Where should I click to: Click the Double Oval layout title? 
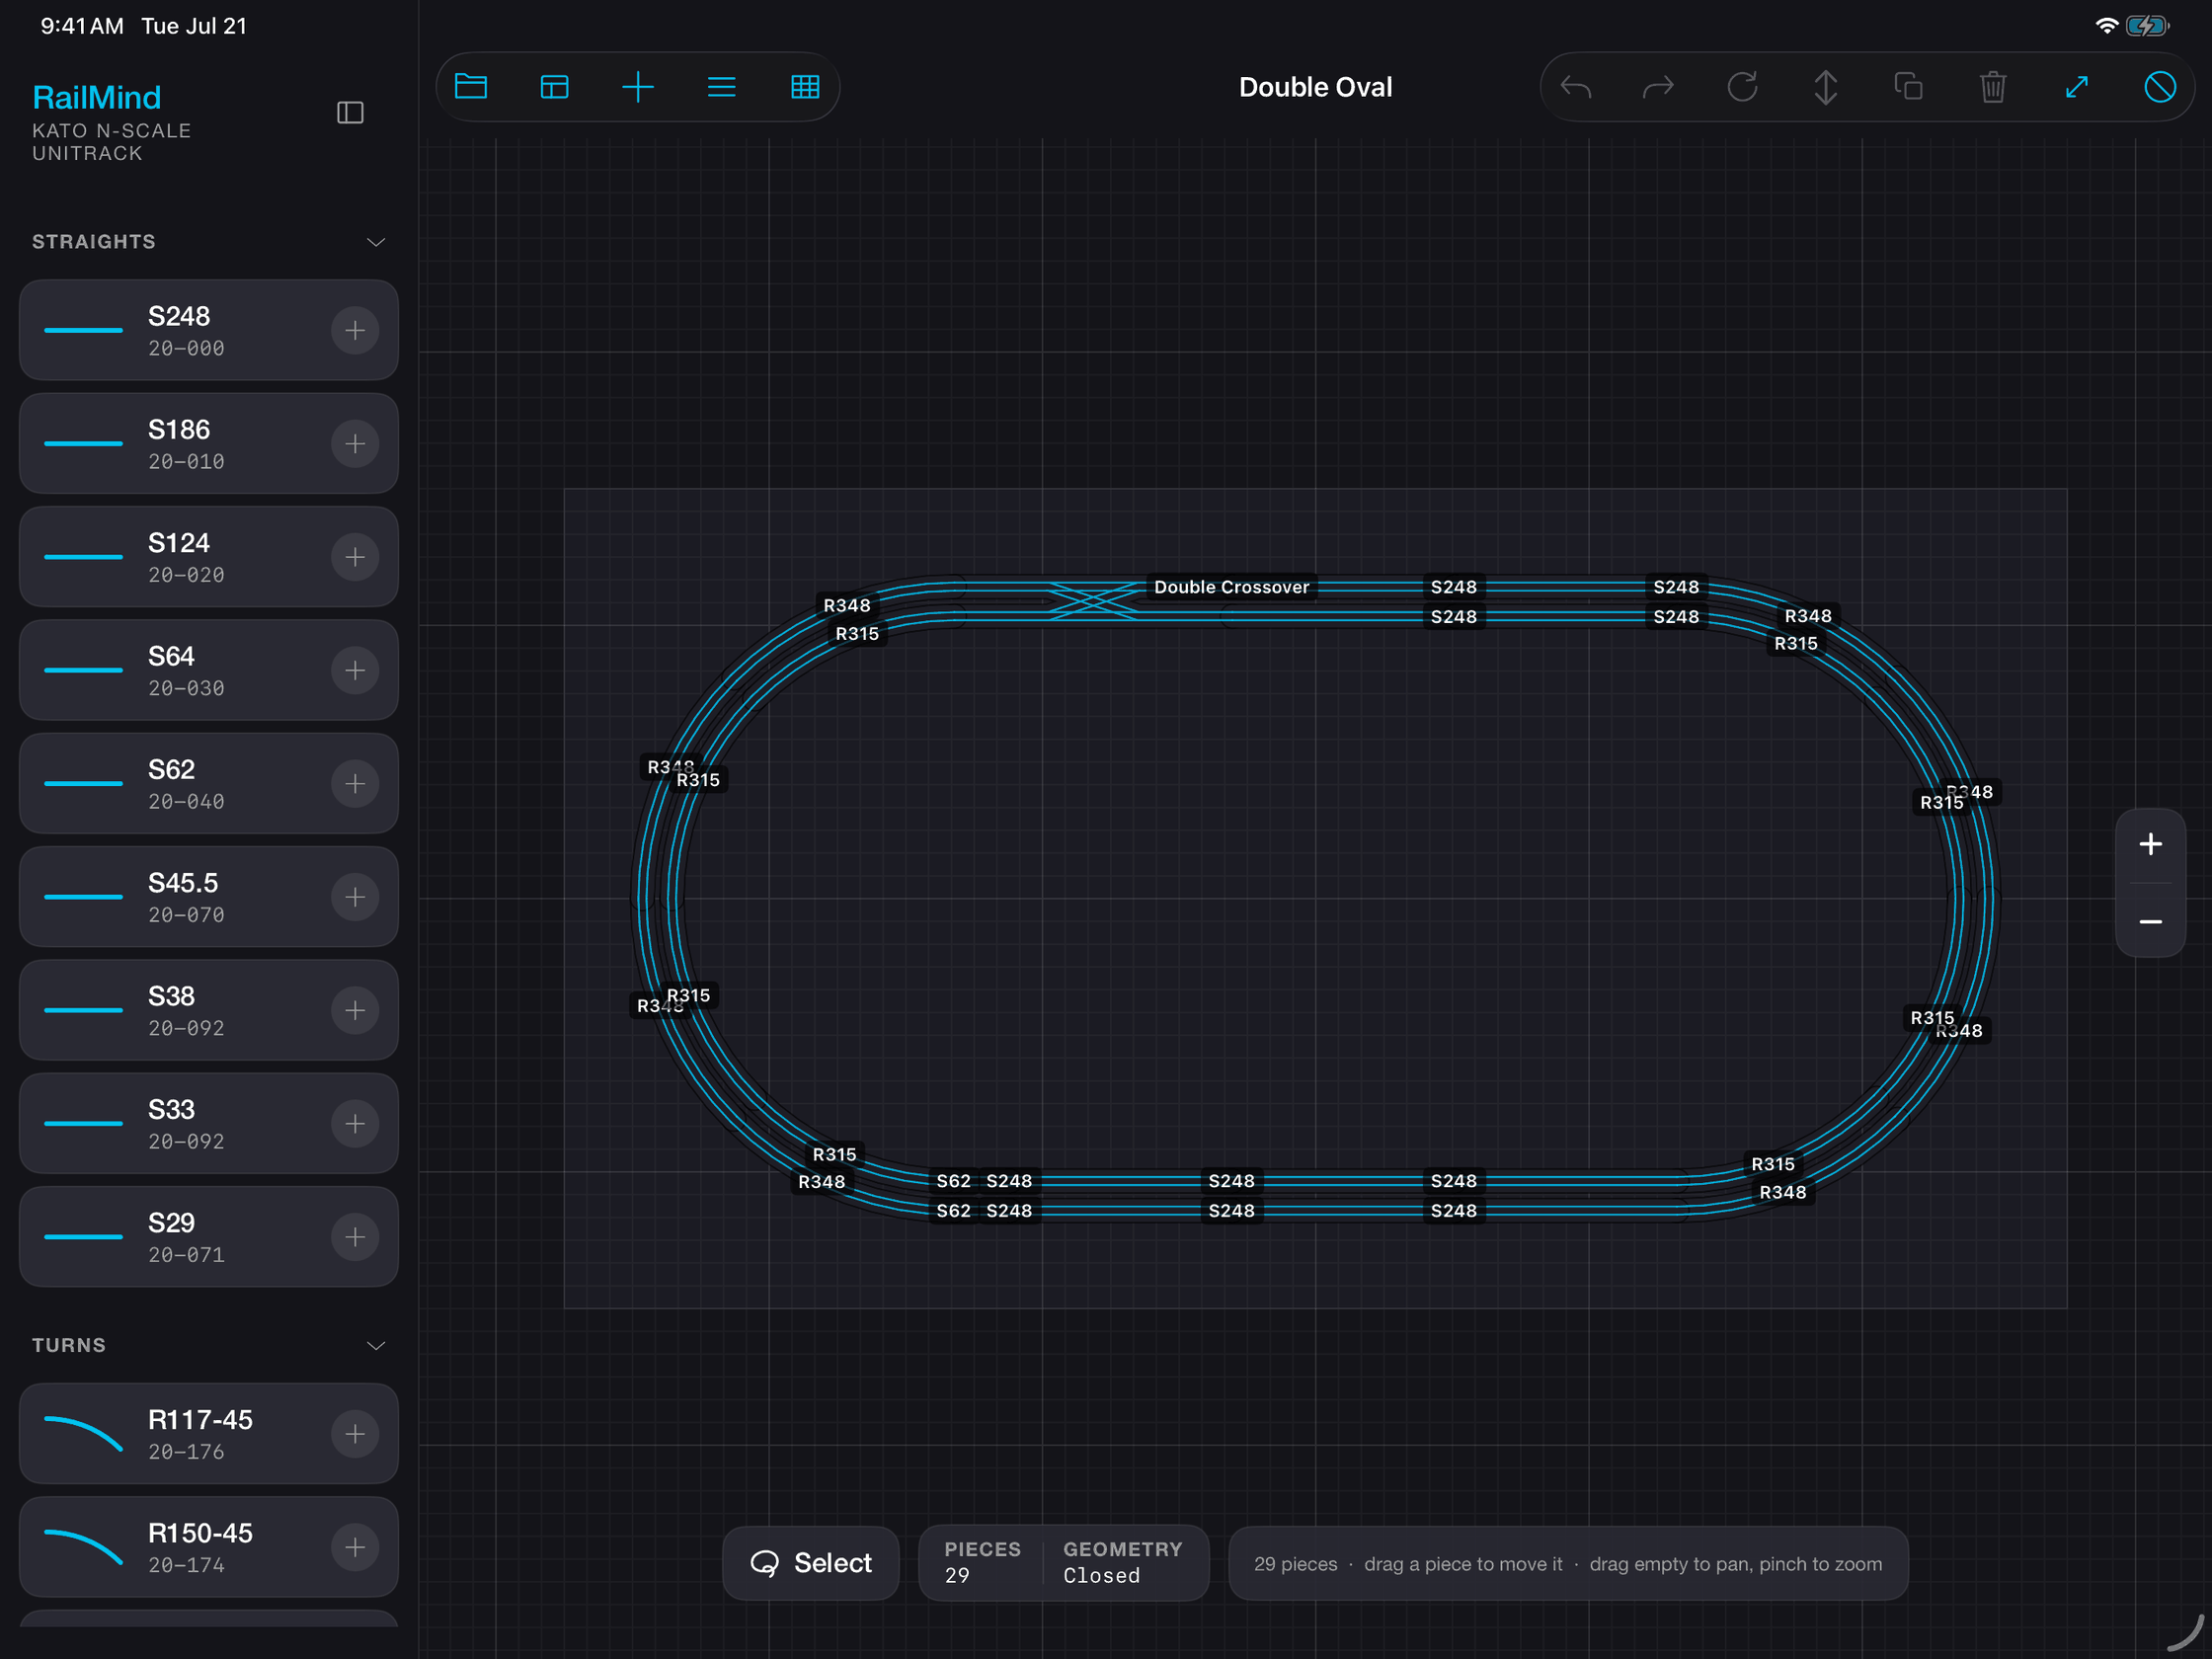(1315, 87)
